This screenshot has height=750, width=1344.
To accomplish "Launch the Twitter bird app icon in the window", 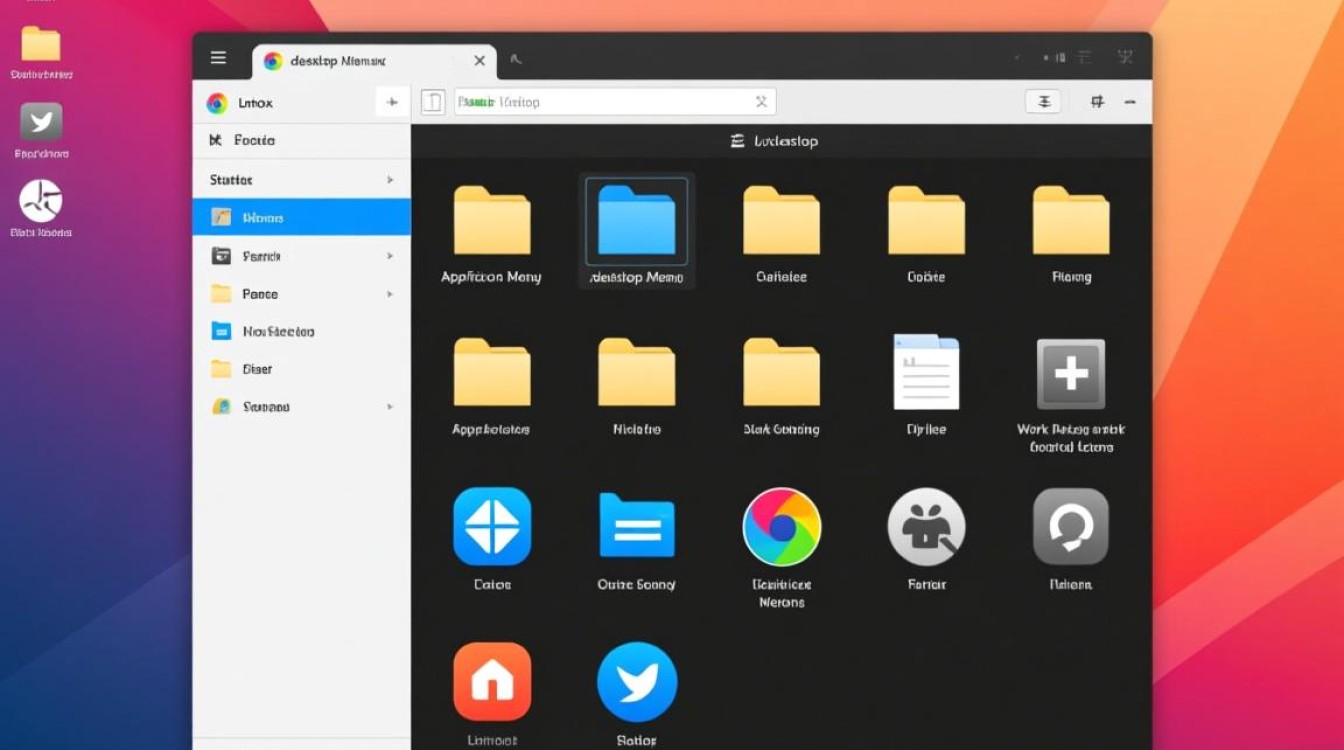I will (637, 681).
